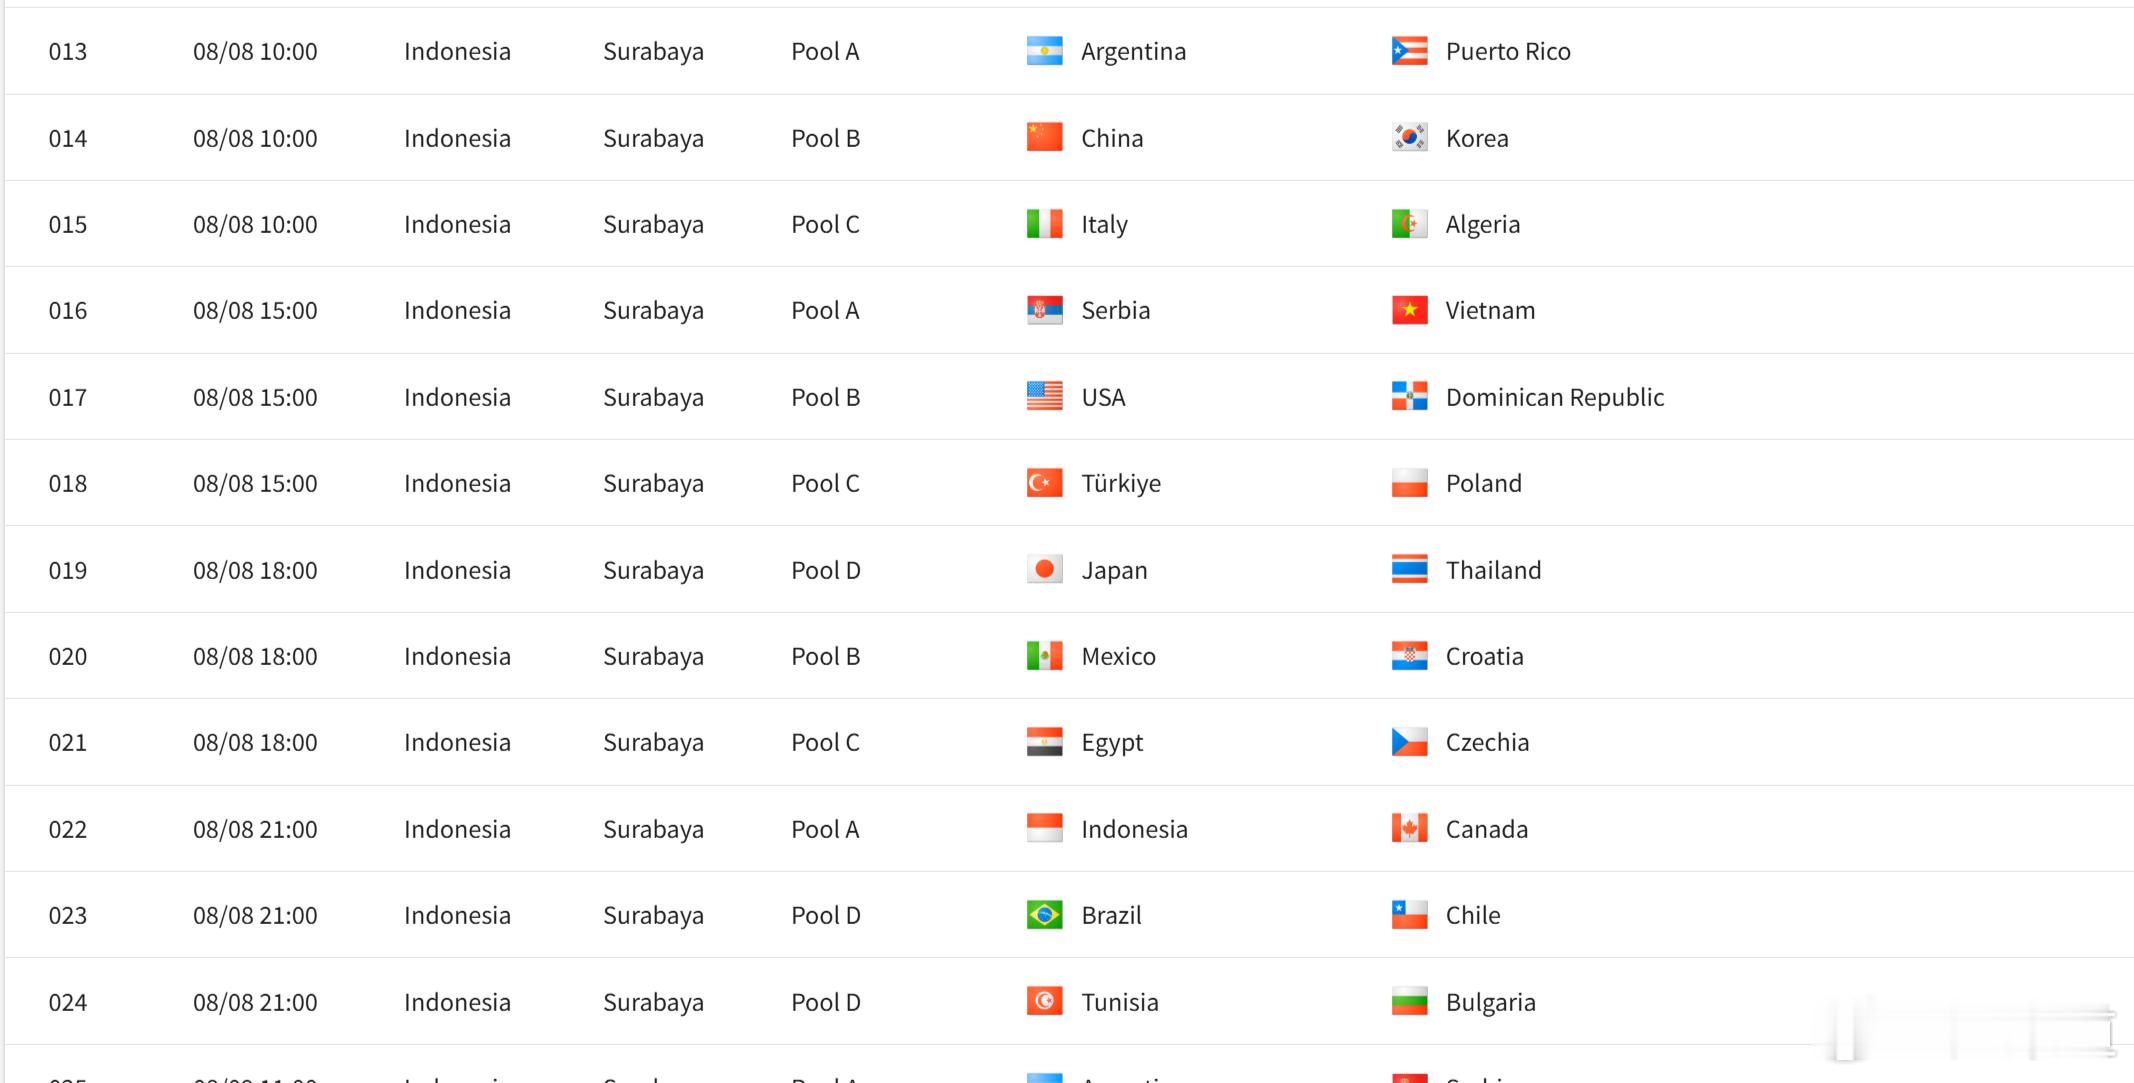The height and width of the screenshot is (1083, 2134).
Task: Click the Italy flag icon
Action: [x=1044, y=224]
